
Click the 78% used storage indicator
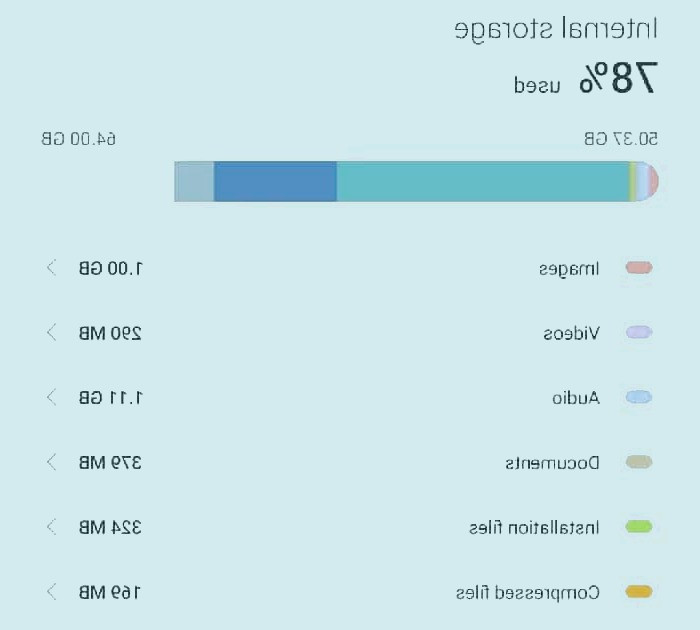point(586,80)
